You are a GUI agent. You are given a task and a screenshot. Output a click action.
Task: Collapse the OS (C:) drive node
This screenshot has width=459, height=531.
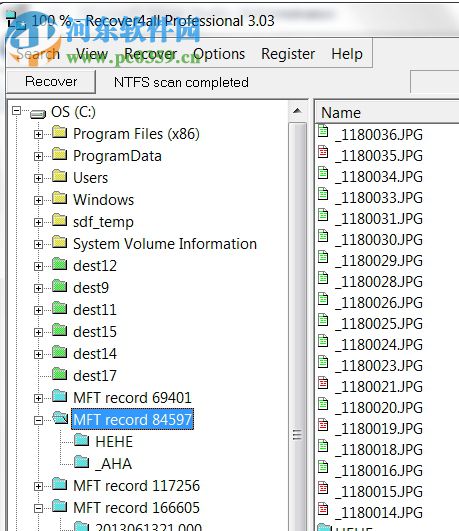pyautogui.click(x=16, y=111)
